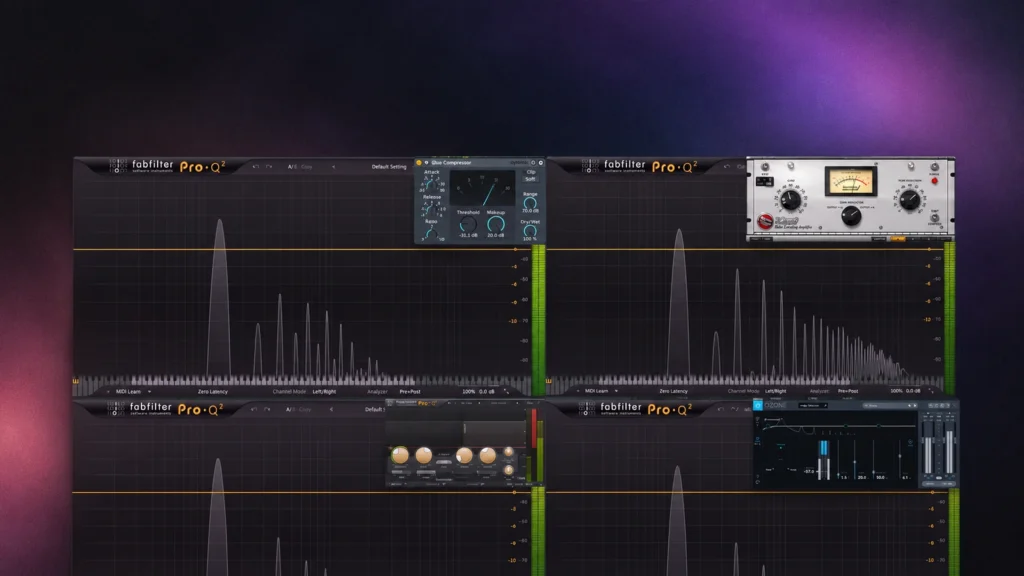
Task: Click the Glue Compressor Ratio knob
Action: click(x=431, y=234)
